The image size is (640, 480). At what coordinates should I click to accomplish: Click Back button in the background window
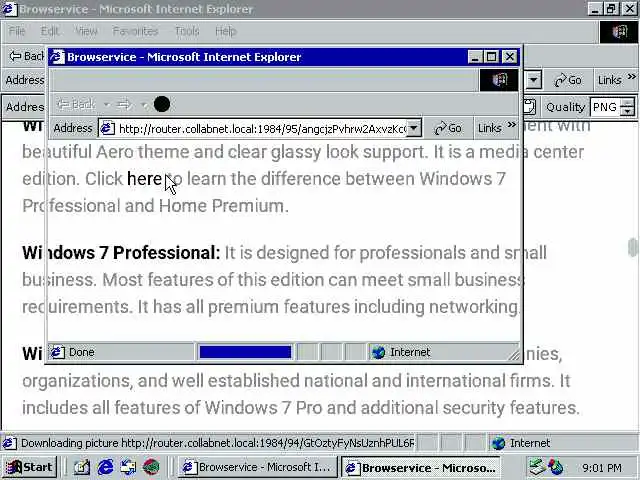click(25, 56)
